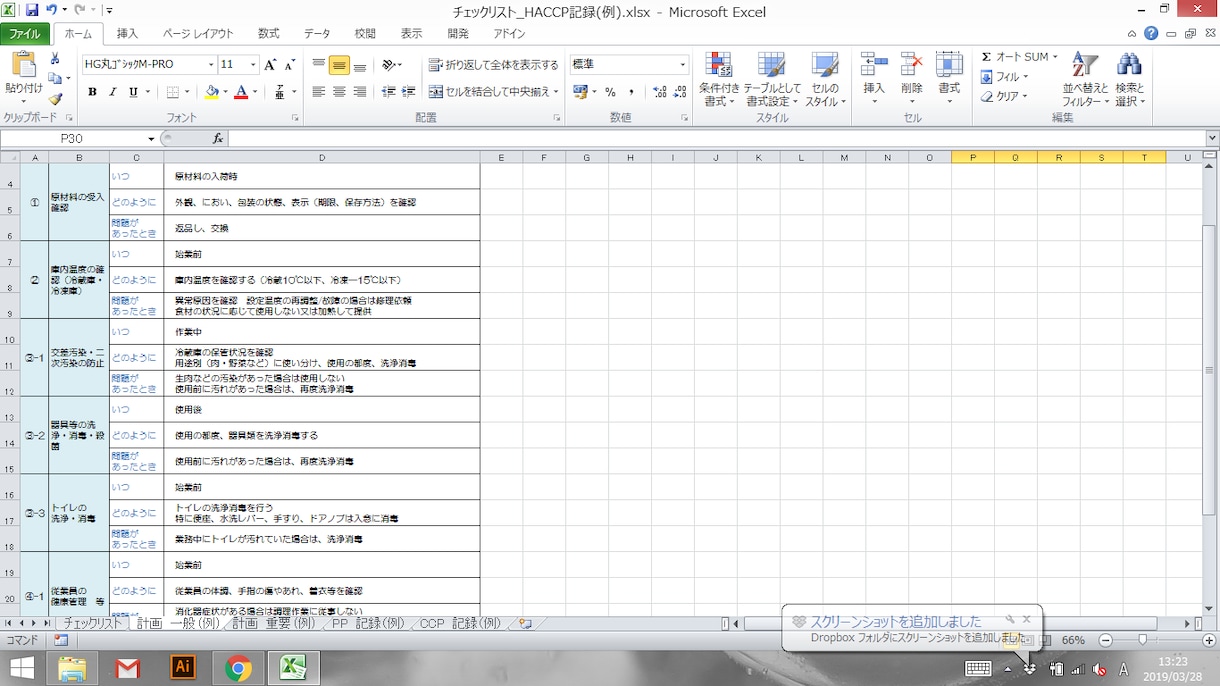This screenshot has width=1220, height=686.
Task: Increase font size with the large A icon
Action: click(x=270, y=65)
